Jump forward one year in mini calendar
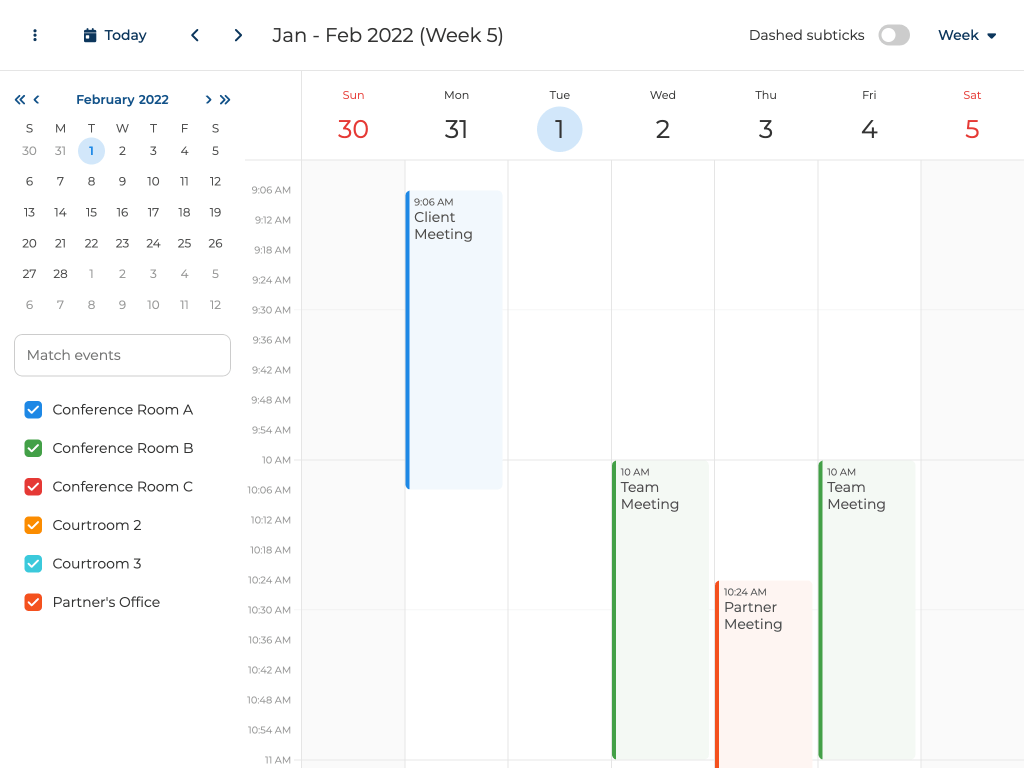This screenshot has height=768, width=1024. point(225,99)
